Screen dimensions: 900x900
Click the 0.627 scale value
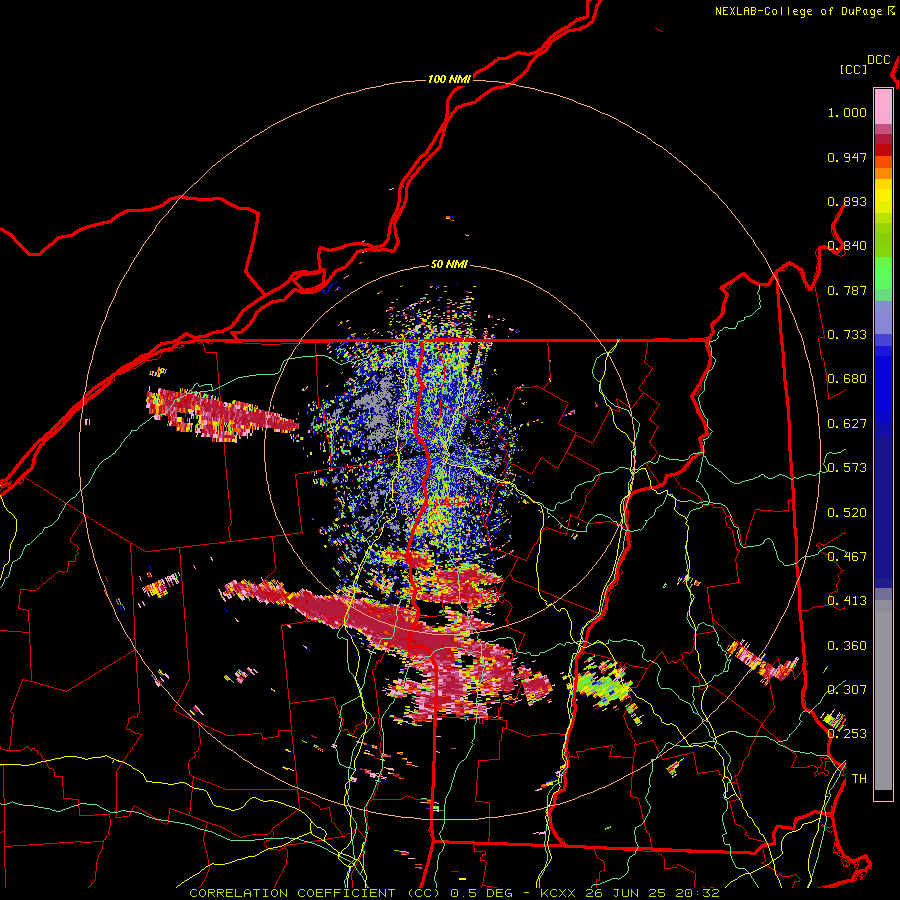click(x=847, y=424)
